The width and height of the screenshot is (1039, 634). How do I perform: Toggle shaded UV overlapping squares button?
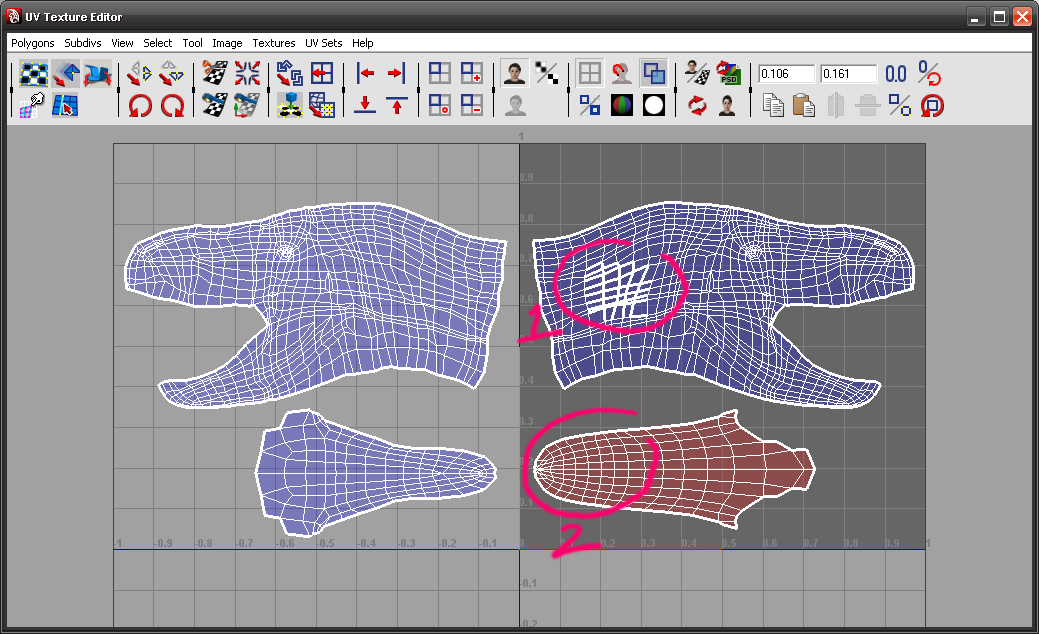(654, 73)
